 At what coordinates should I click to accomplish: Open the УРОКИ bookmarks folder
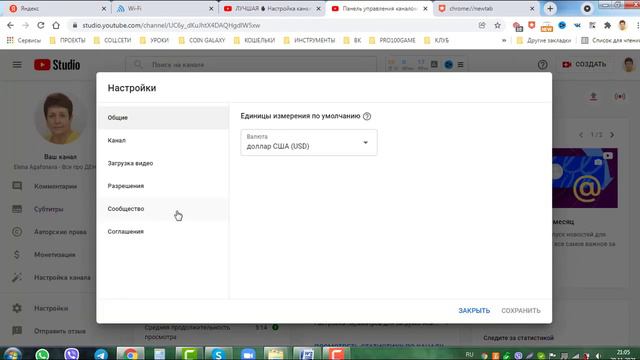(x=154, y=40)
